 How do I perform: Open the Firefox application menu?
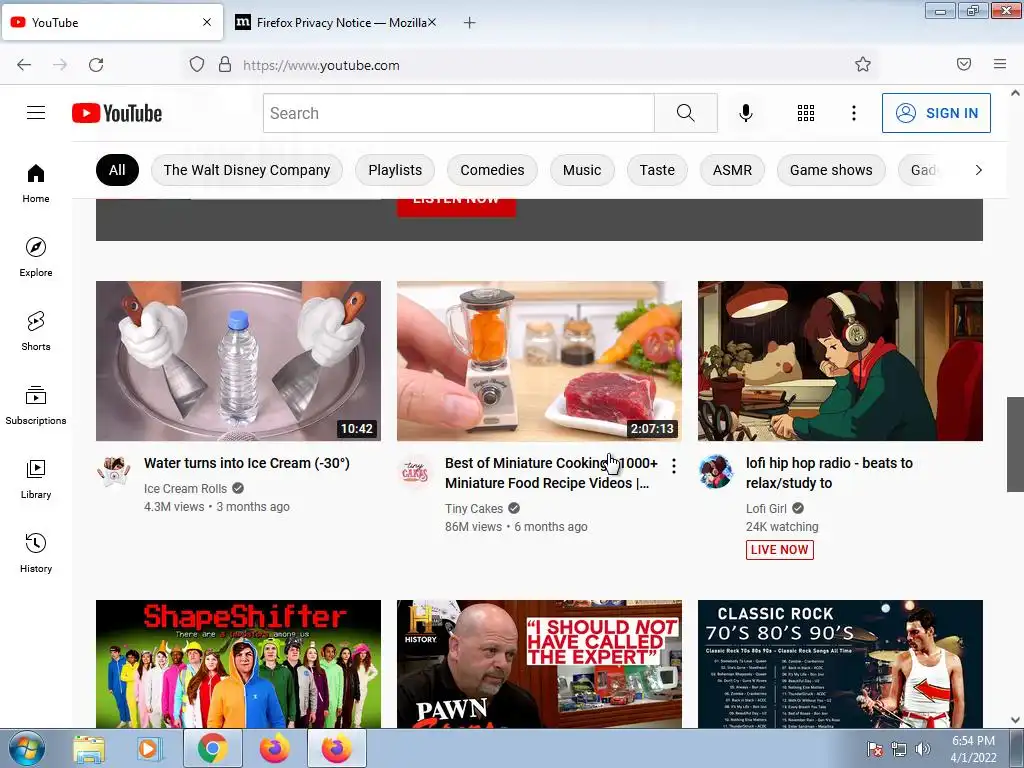coord(1000,64)
